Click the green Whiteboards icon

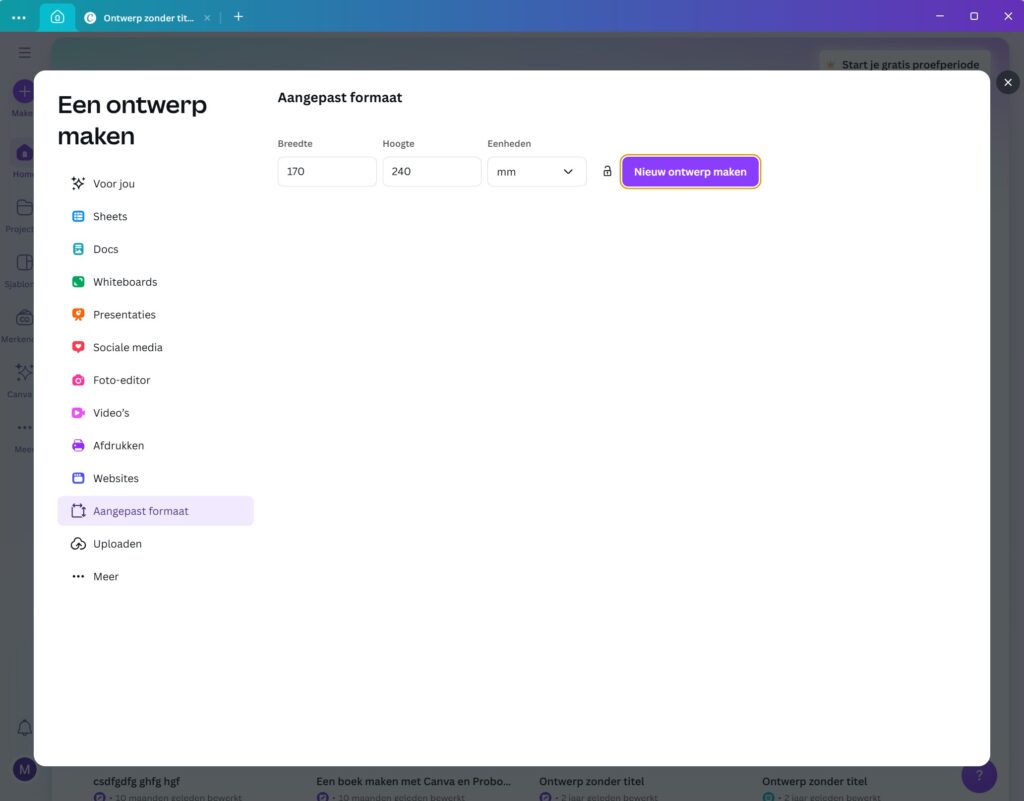pyautogui.click(x=78, y=282)
